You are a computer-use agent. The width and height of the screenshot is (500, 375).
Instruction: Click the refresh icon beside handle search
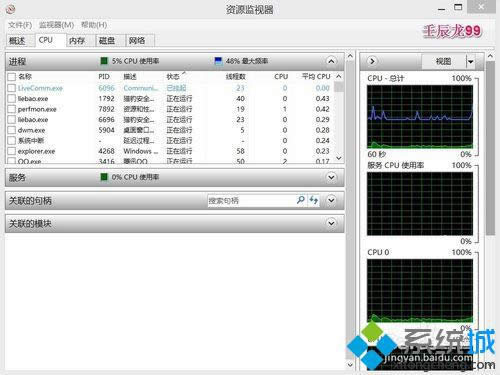tap(313, 200)
